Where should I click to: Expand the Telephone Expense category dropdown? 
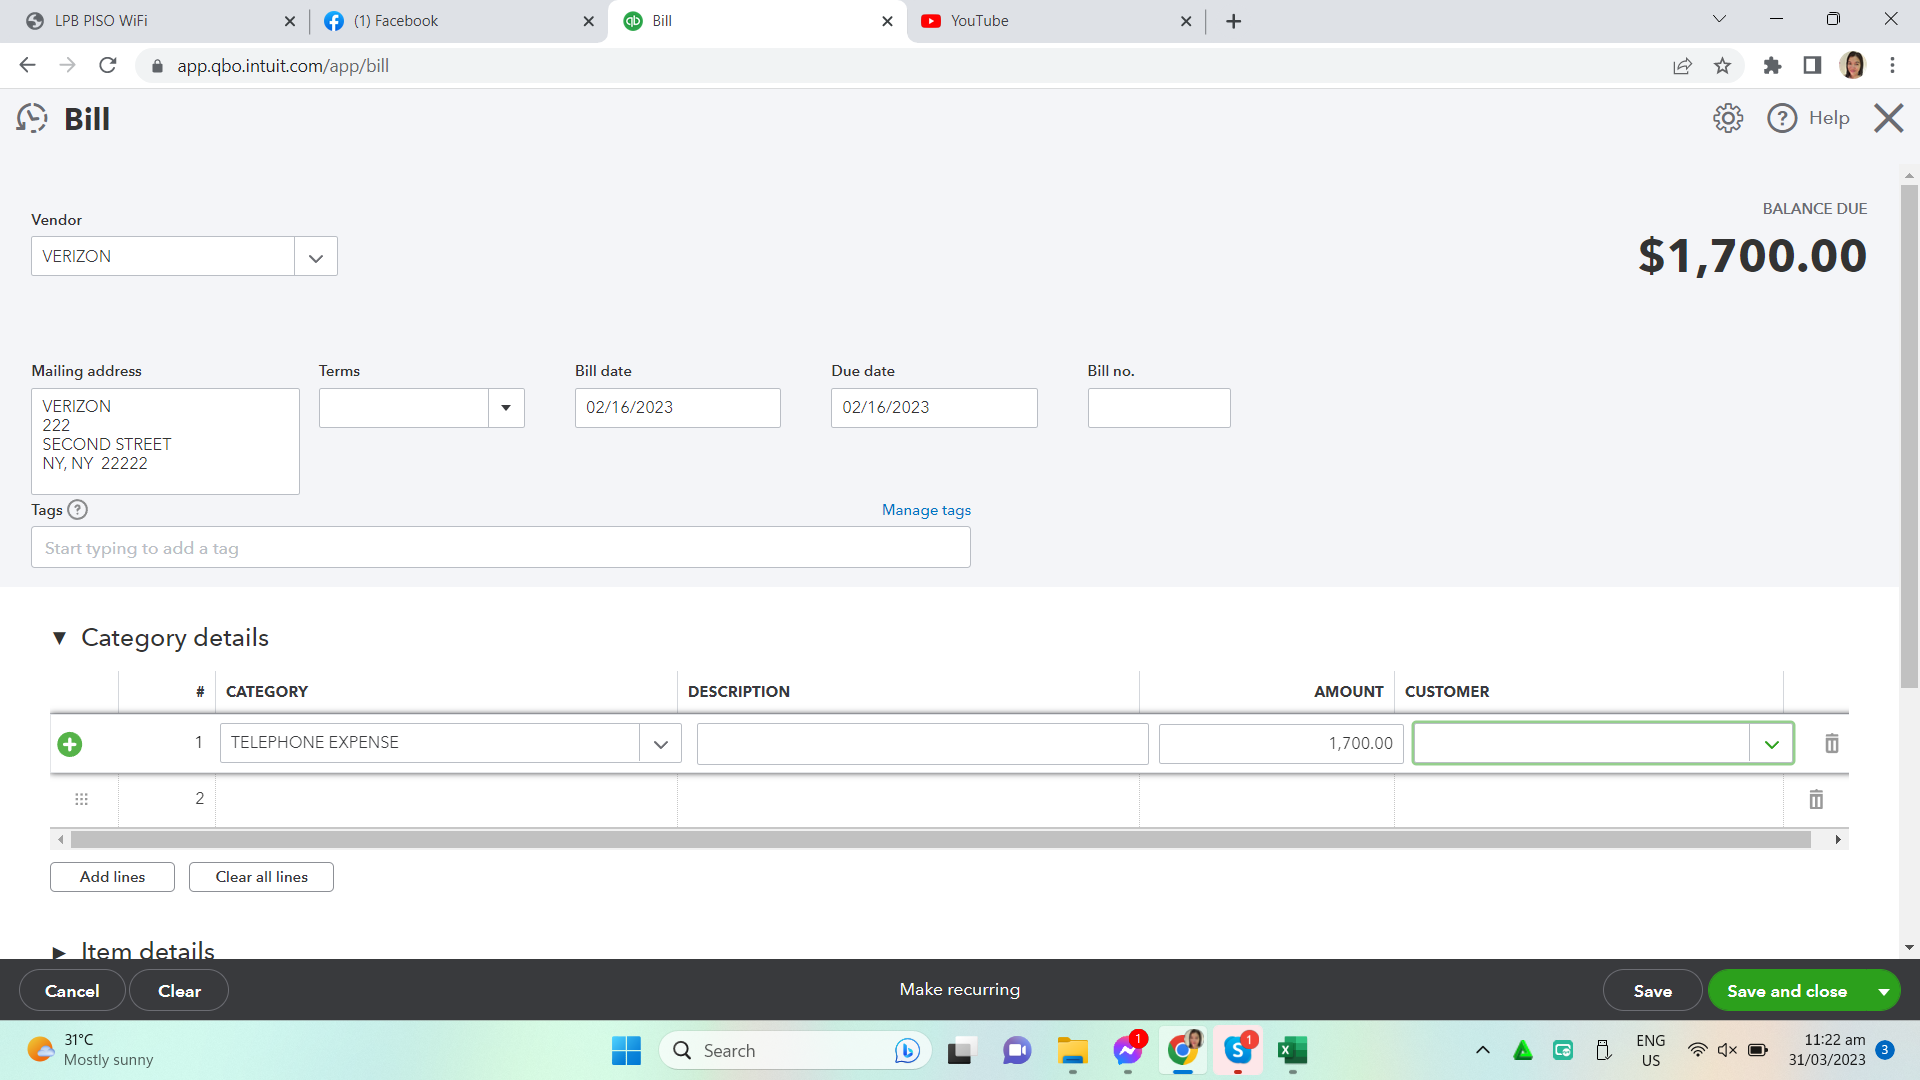coord(660,744)
